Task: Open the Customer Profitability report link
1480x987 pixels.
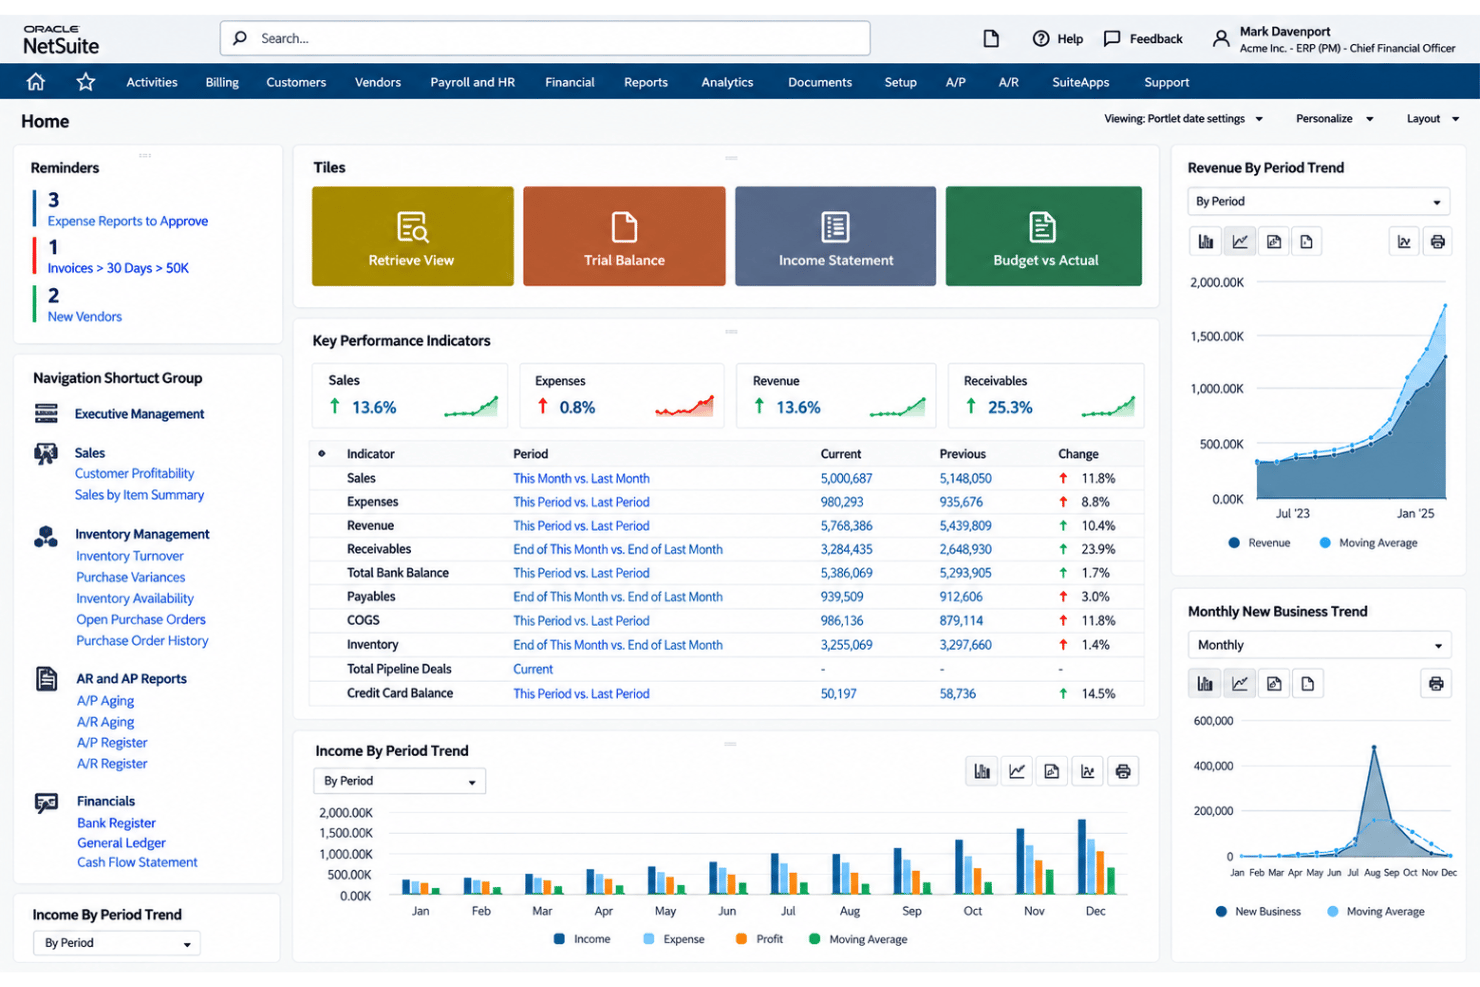Action: pos(134,473)
